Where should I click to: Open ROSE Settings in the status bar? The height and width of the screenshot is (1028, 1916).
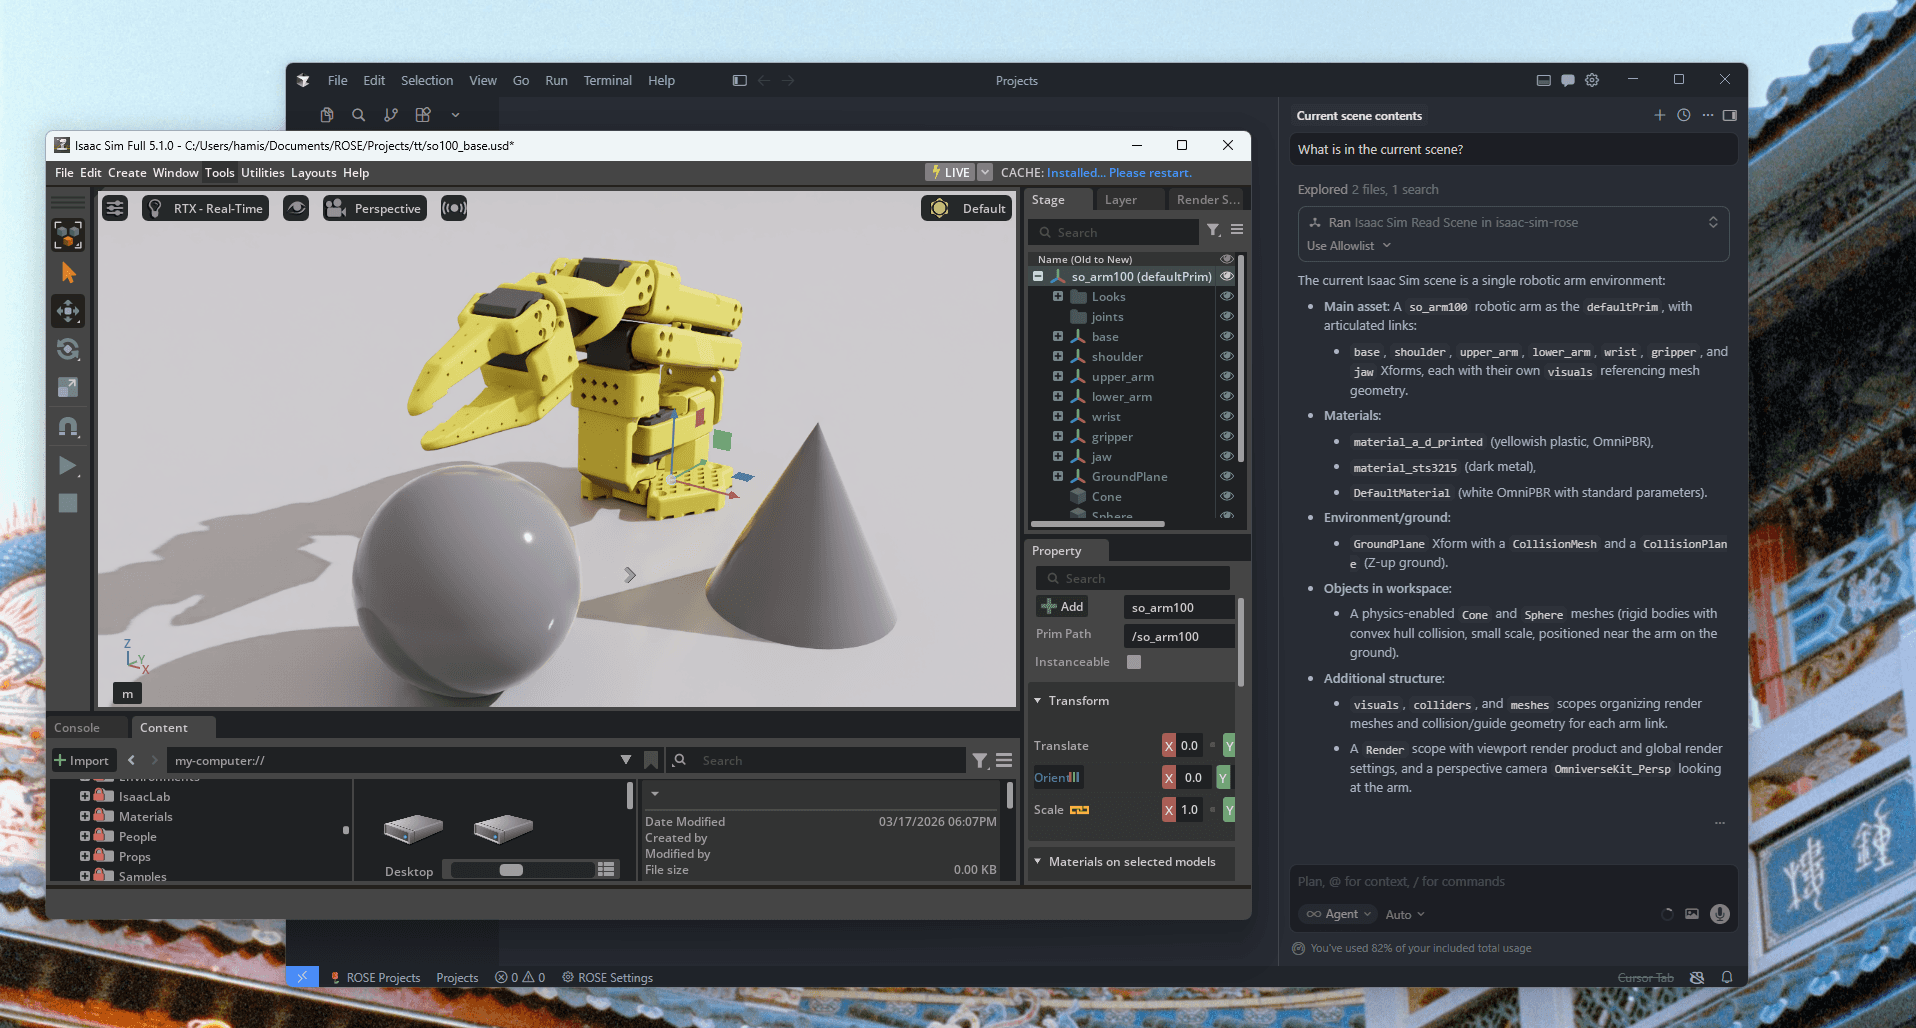(607, 977)
